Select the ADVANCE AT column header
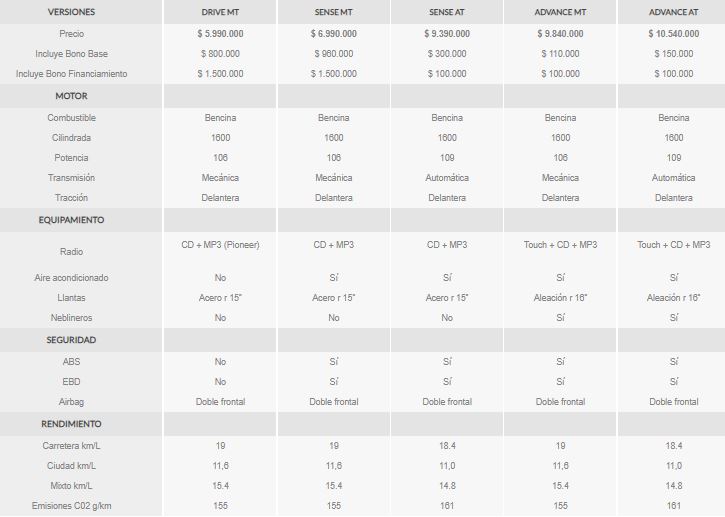Viewport: 725px width, 517px height. (x=673, y=12)
